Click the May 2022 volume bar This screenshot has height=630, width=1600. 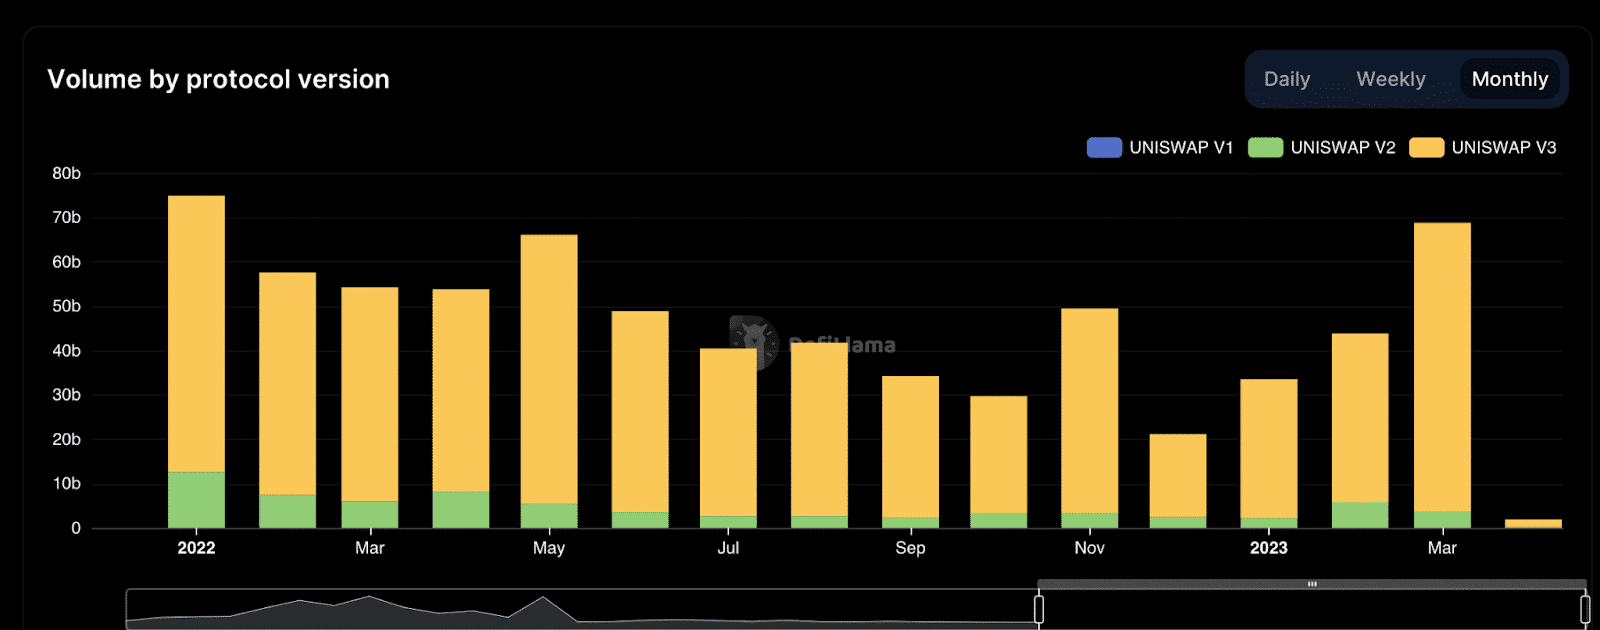click(549, 381)
